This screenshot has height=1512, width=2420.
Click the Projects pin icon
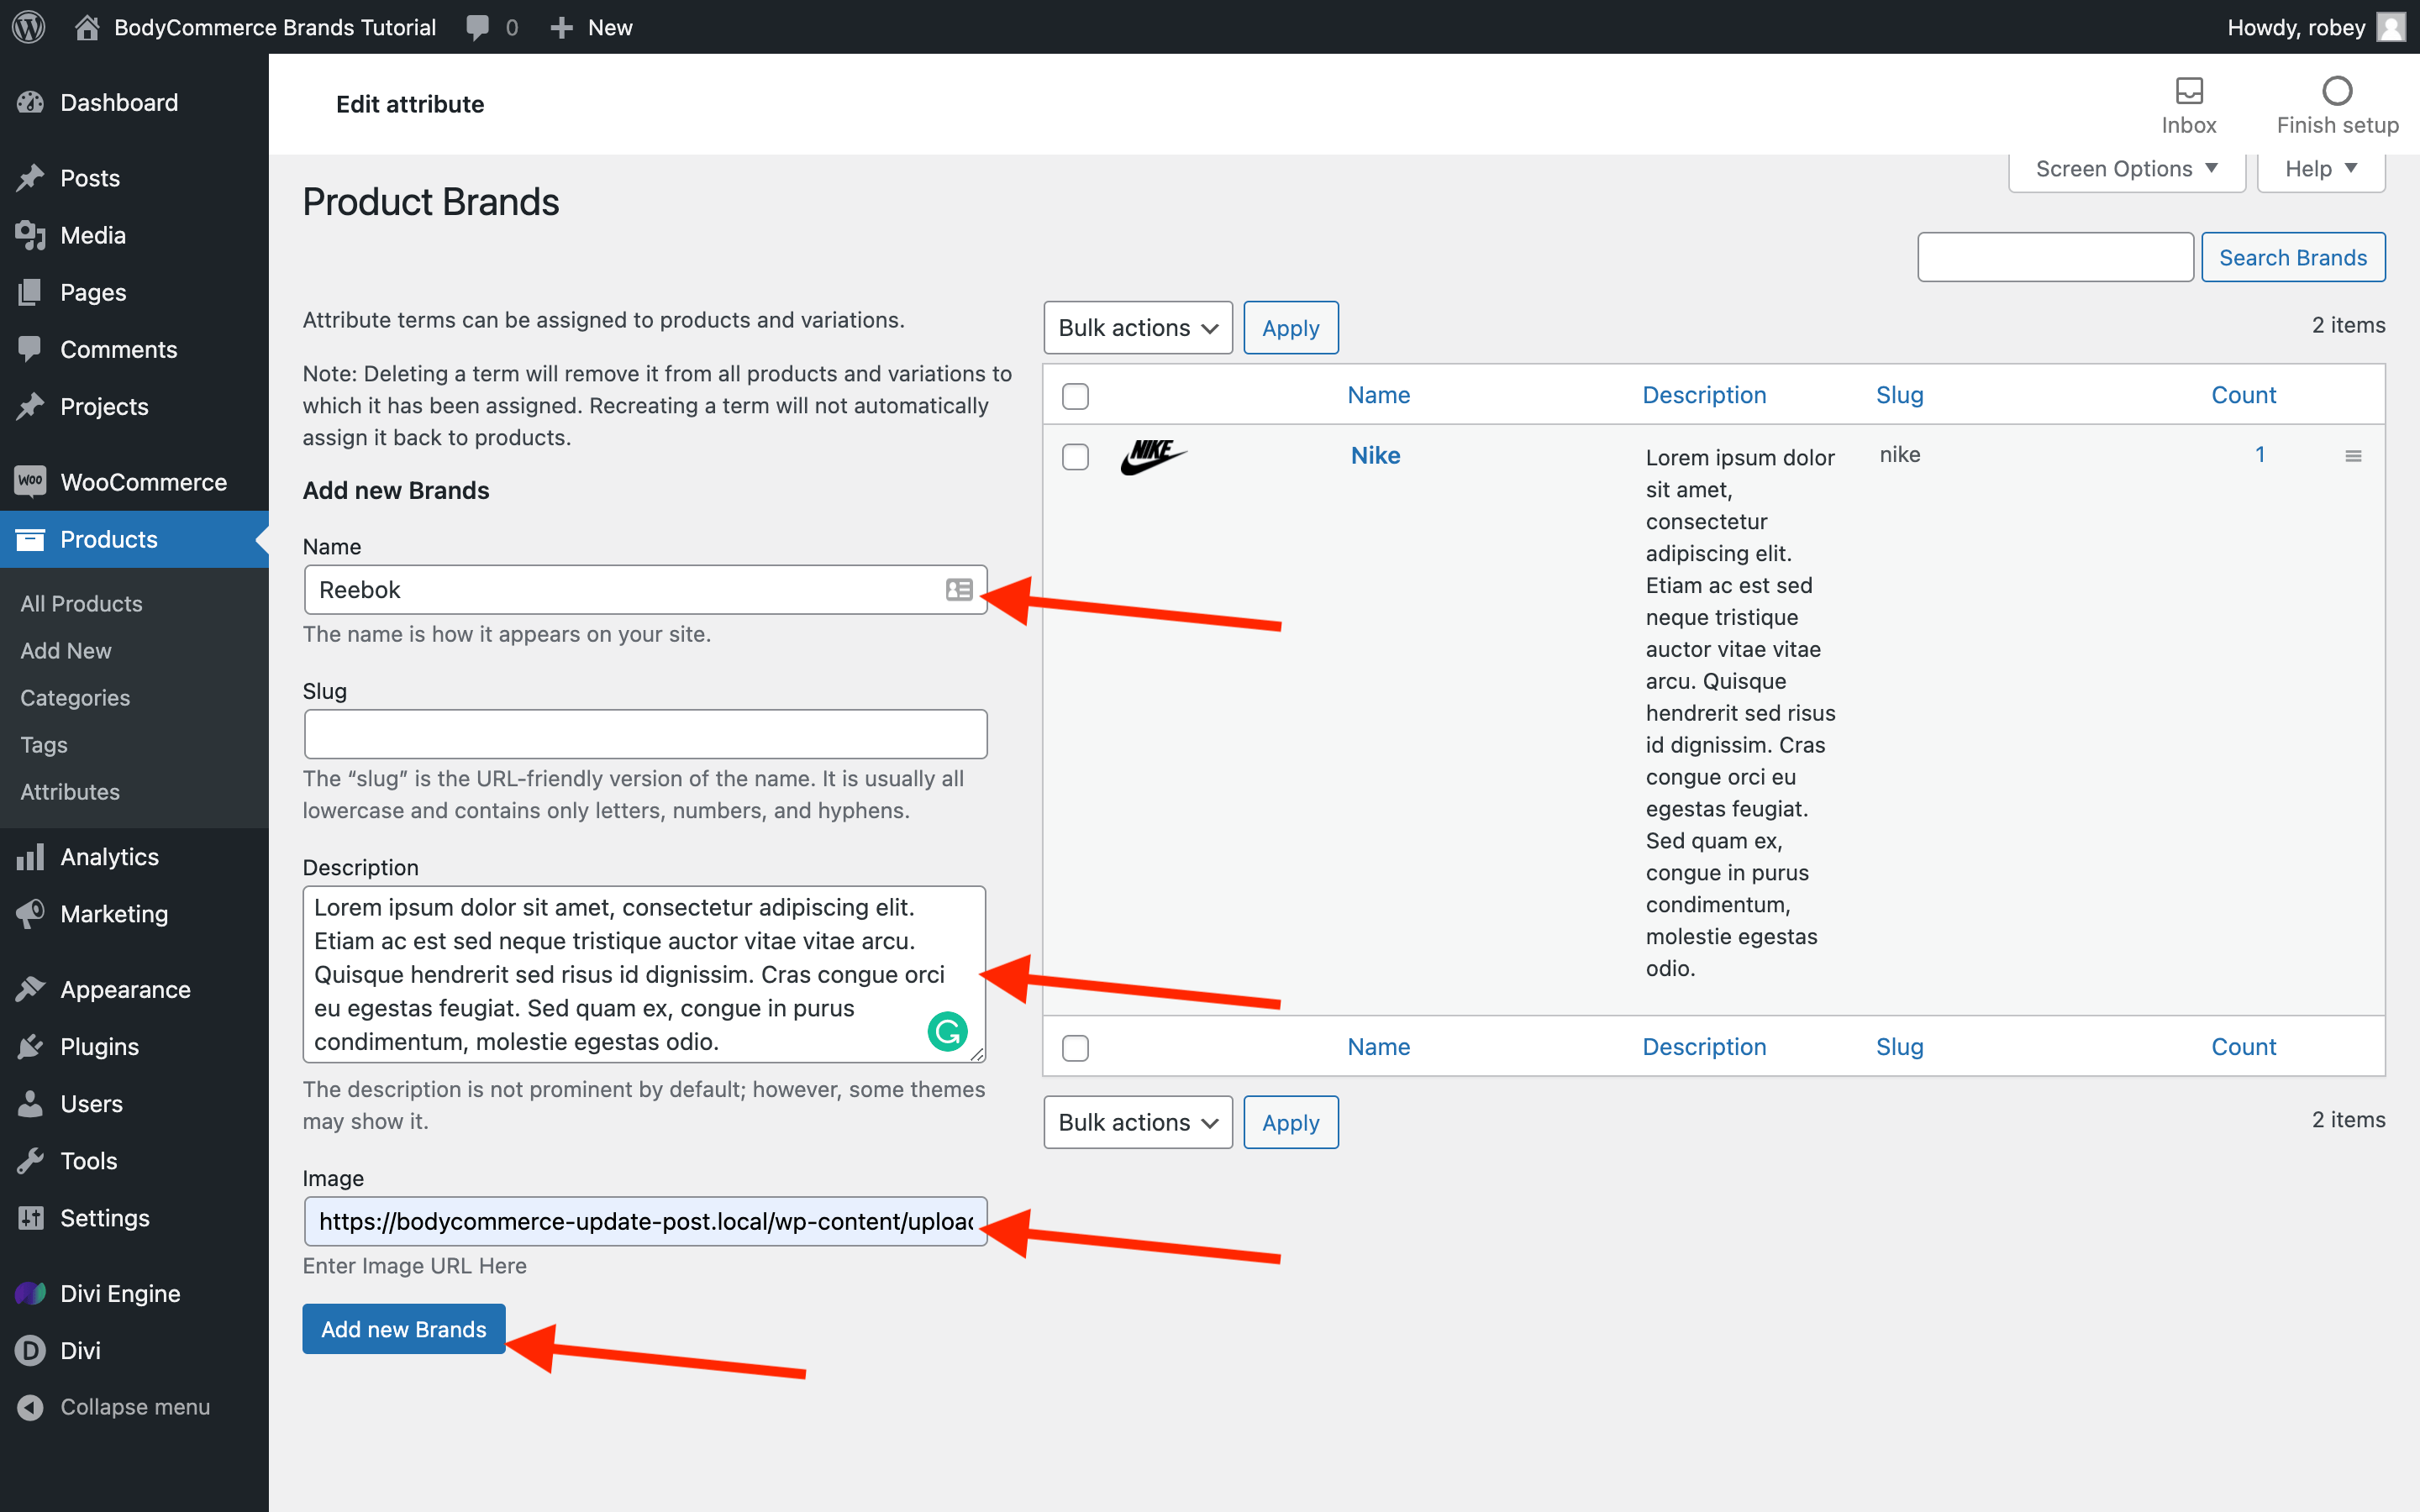31,406
